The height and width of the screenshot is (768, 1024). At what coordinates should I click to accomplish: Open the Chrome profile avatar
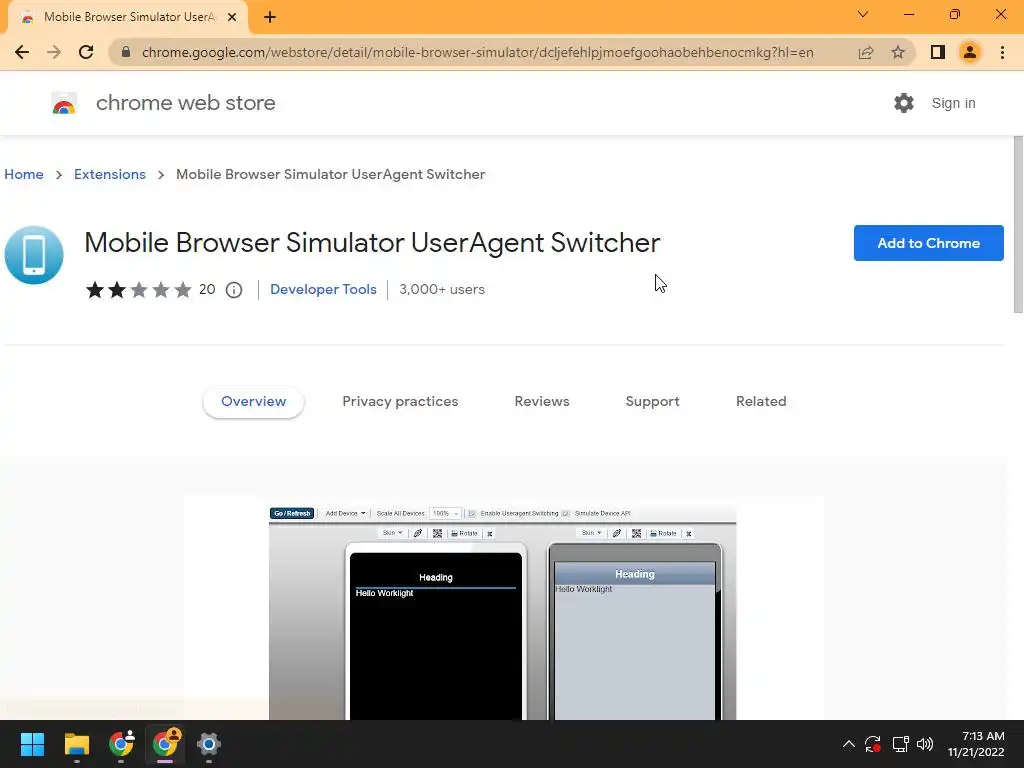[x=970, y=52]
